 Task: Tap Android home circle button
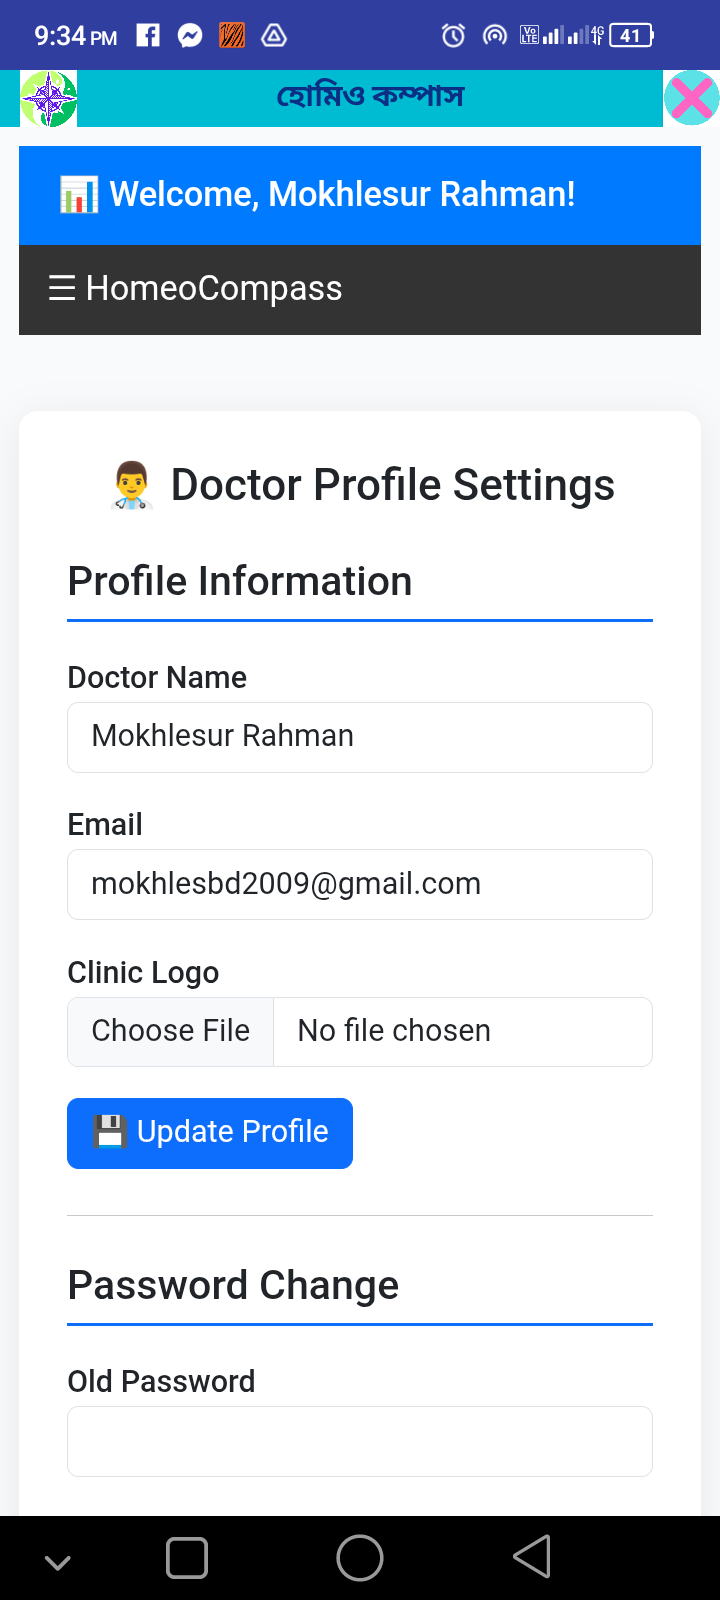[360, 1557]
